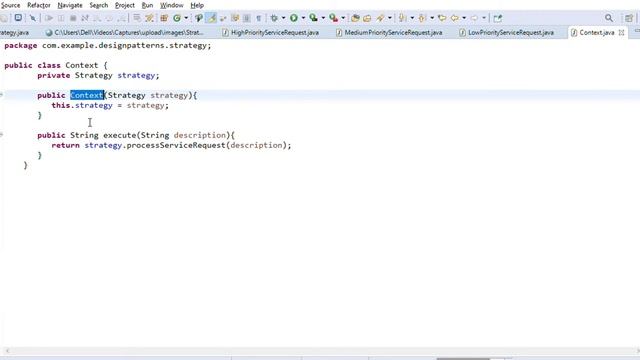Click the Disconnect debug icon
This screenshot has width=640, height=360.
(x=85, y=18)
